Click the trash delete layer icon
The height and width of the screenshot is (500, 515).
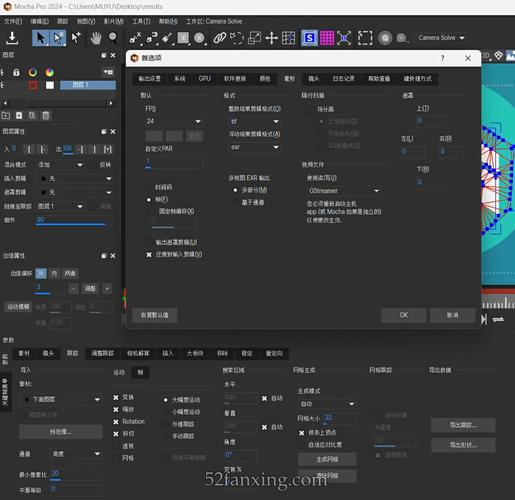pyautogui.click(x=46, y=115)
